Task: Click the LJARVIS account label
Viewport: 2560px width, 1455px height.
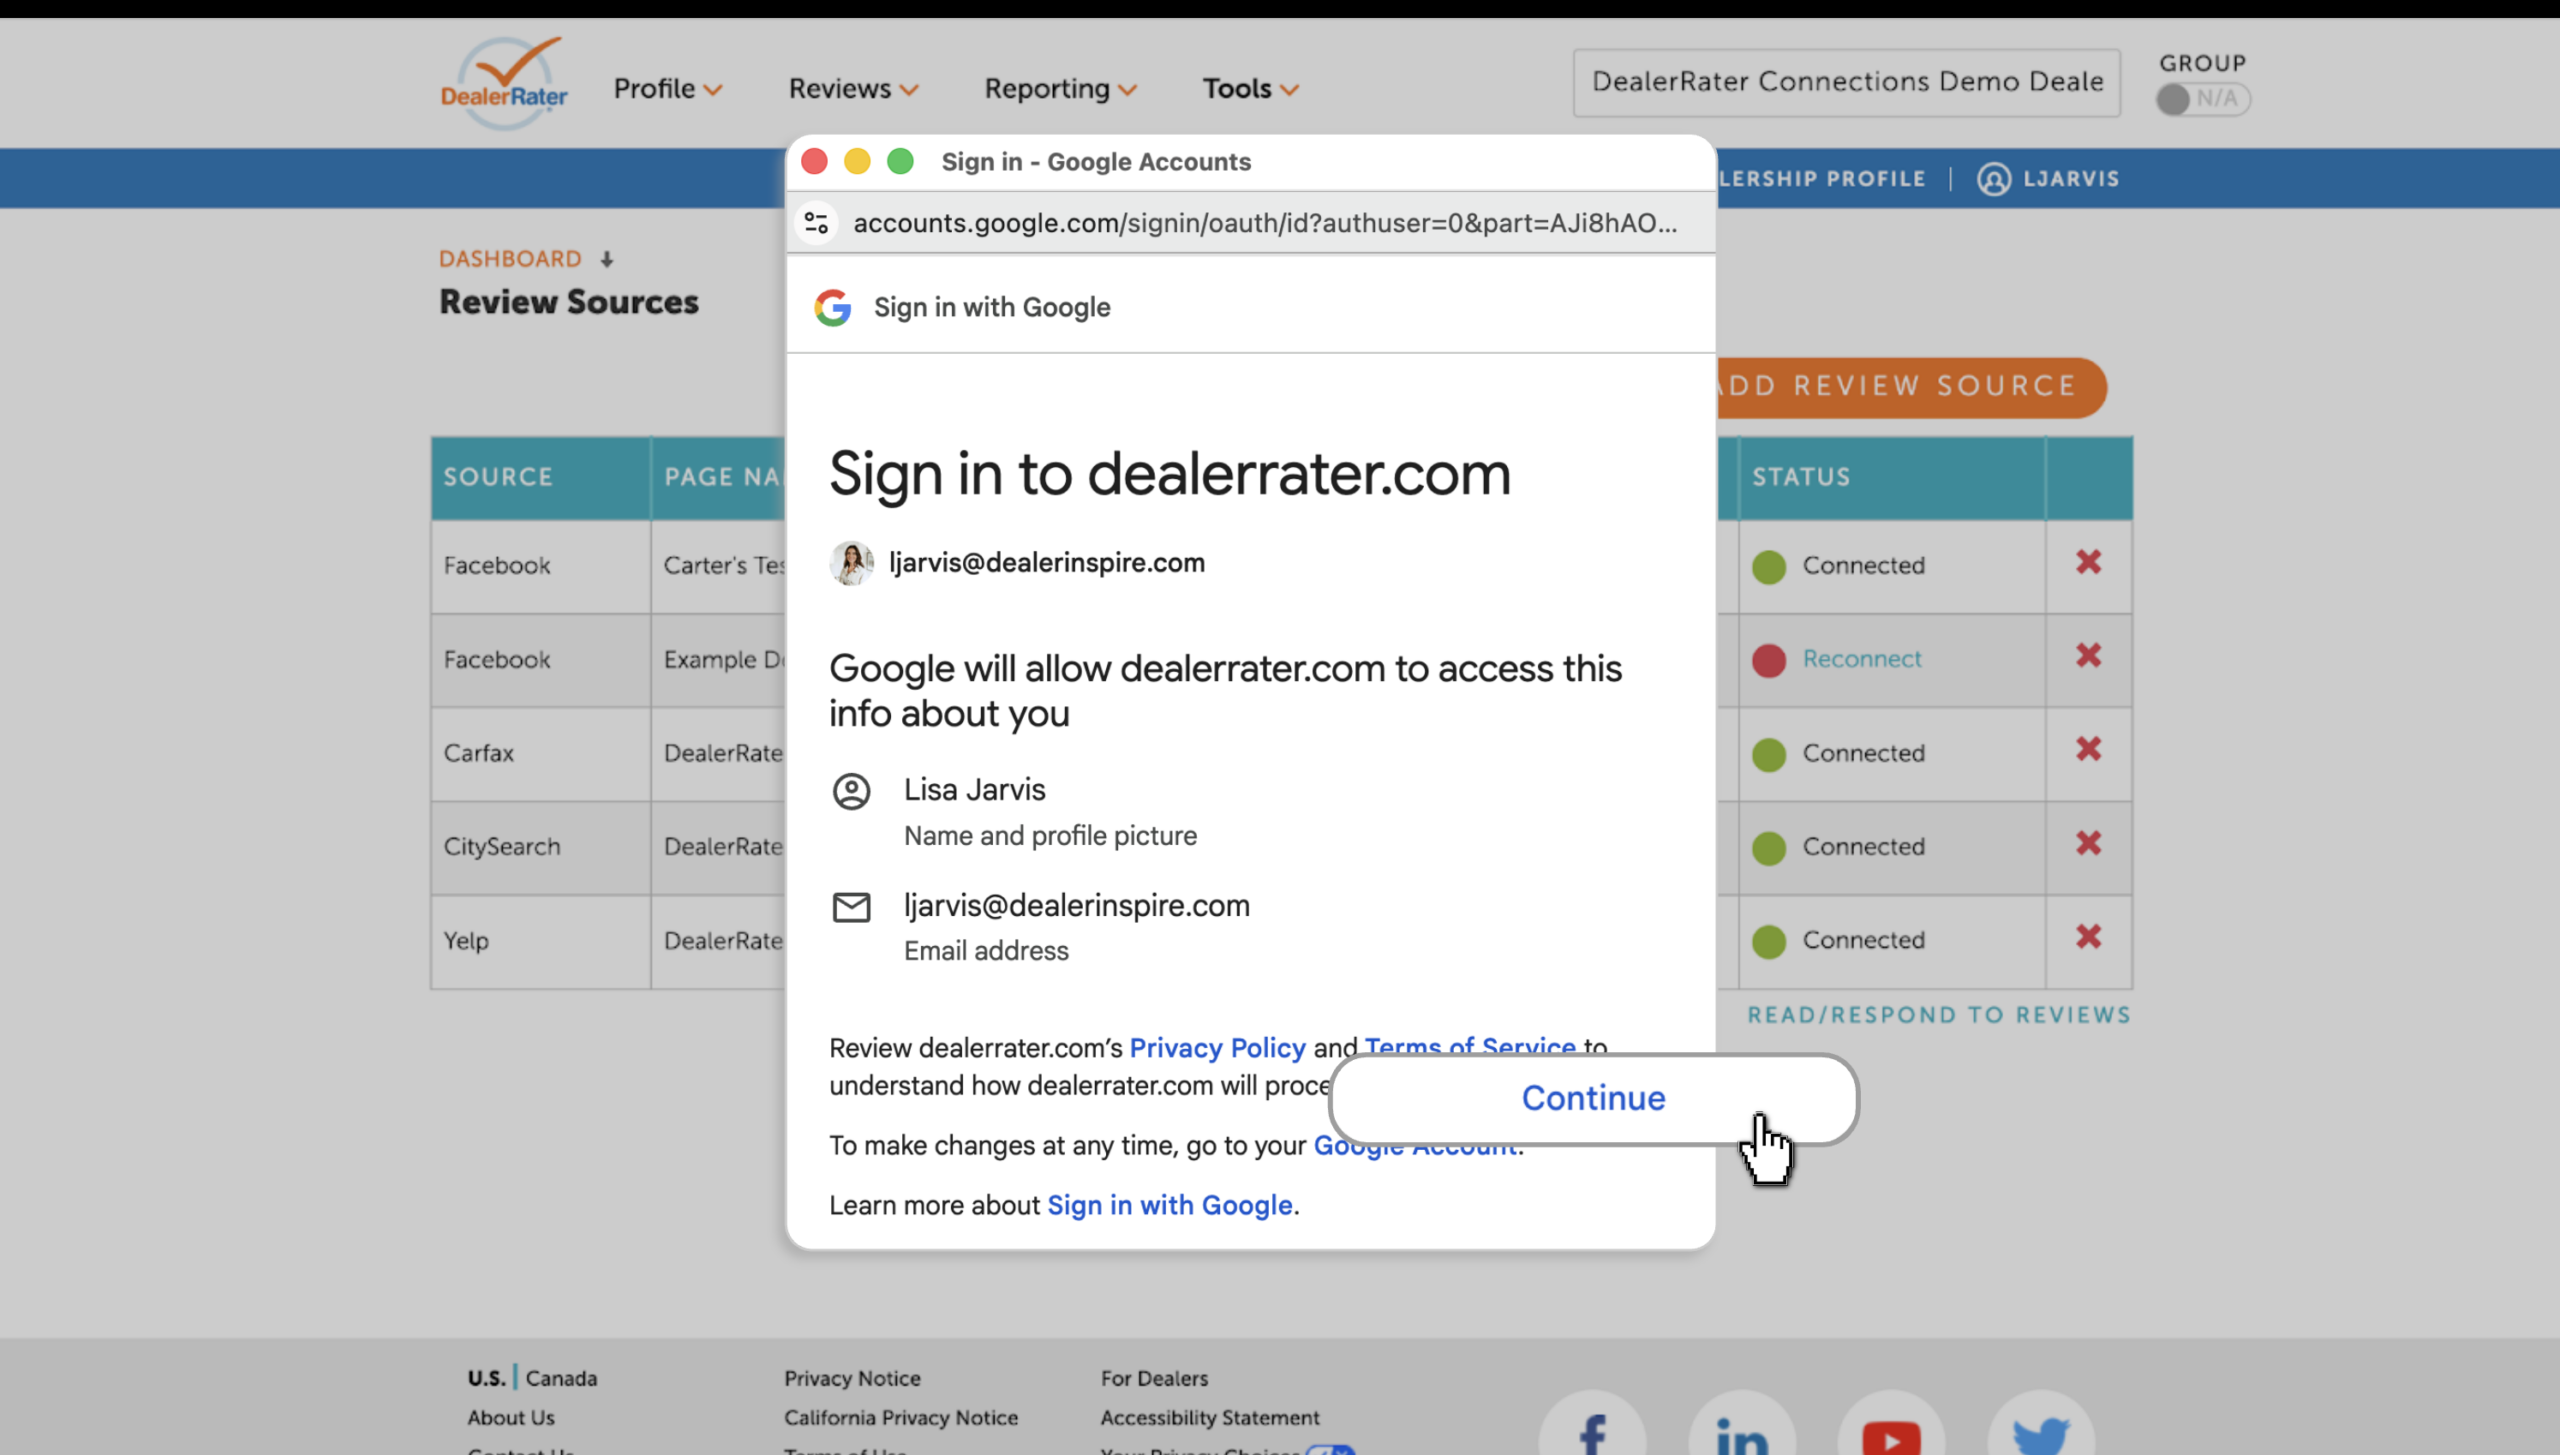Action: pyautogui.click(x=2071, y=179)
